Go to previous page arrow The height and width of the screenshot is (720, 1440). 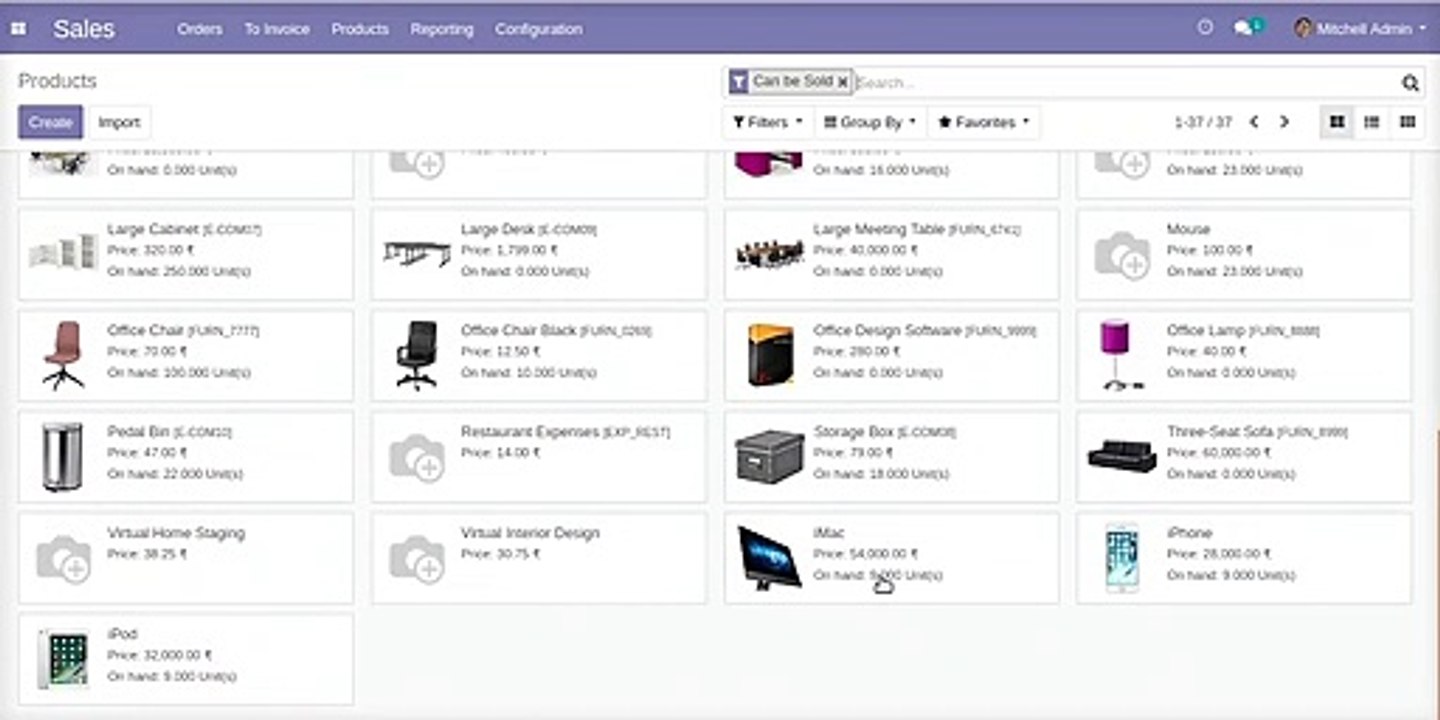click(1254, 122)
